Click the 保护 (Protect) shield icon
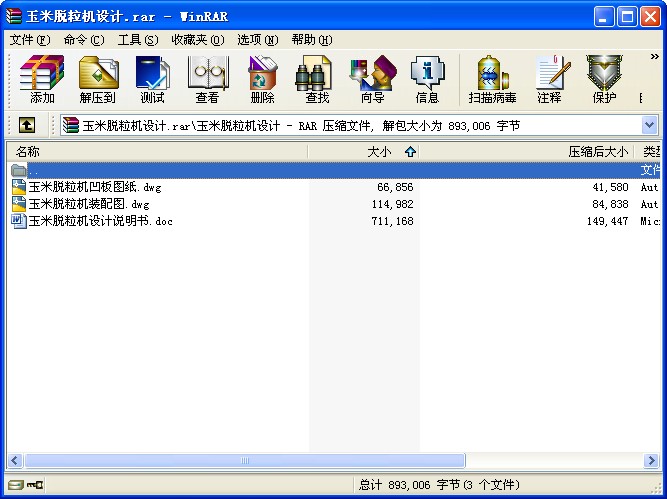 coord(604,79)
